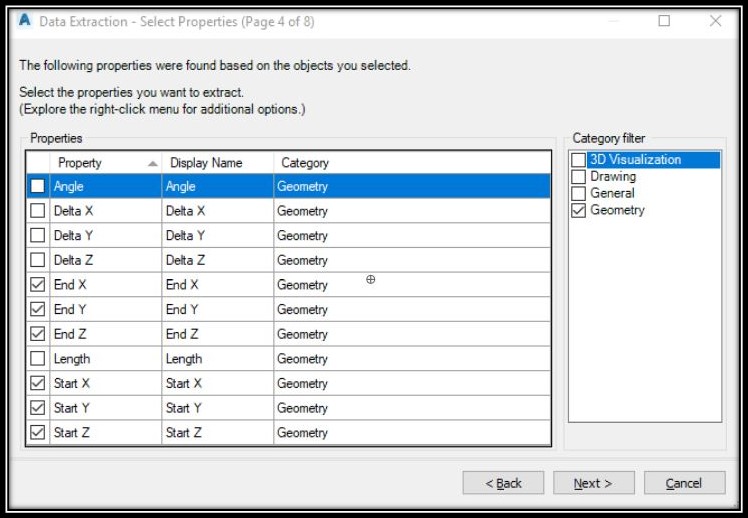The width and height of the screenshot is (748, 518).
Task: Enable the General category filter
Action: 578,193
